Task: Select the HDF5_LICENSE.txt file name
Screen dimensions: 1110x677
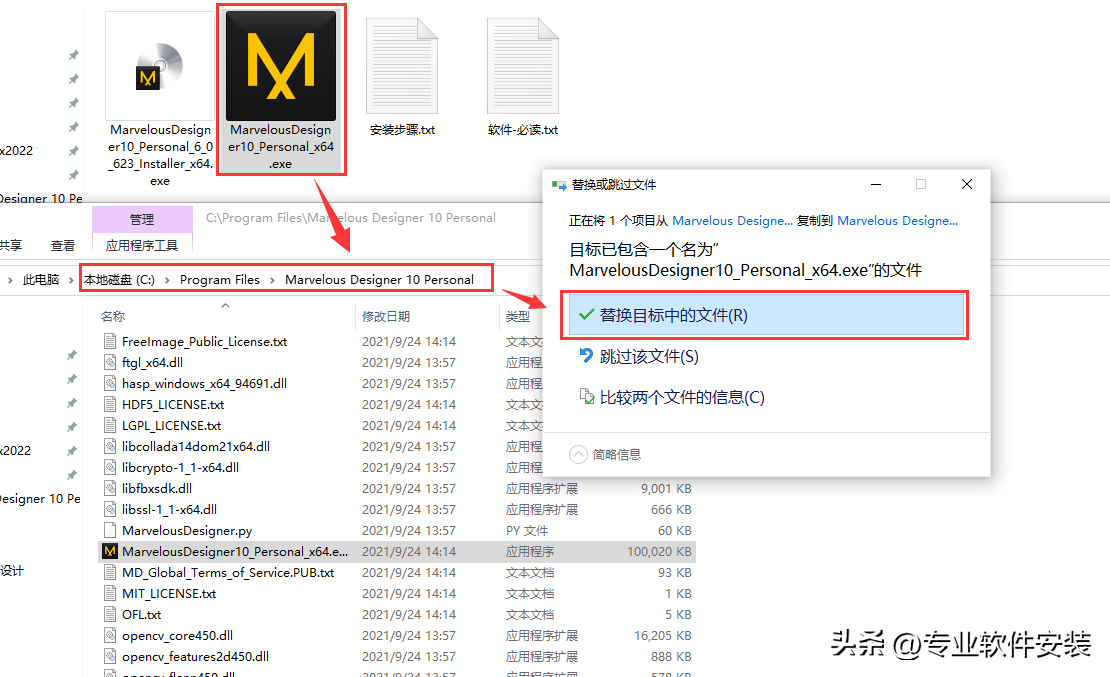Action: [x=173, y=404]
